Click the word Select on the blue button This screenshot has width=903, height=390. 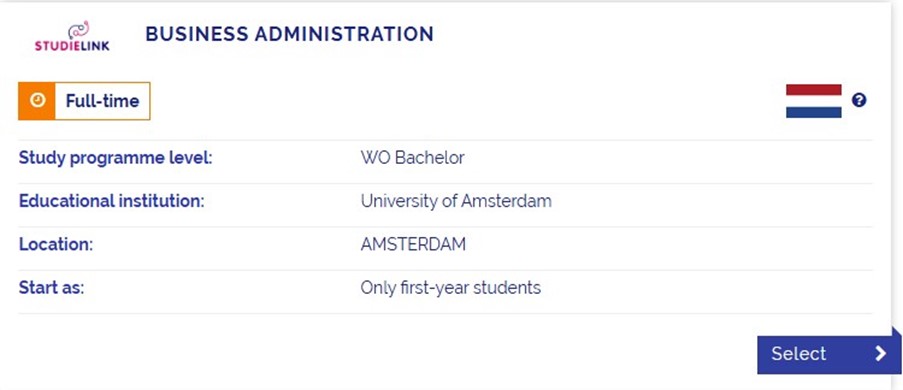tap(798, 354)
